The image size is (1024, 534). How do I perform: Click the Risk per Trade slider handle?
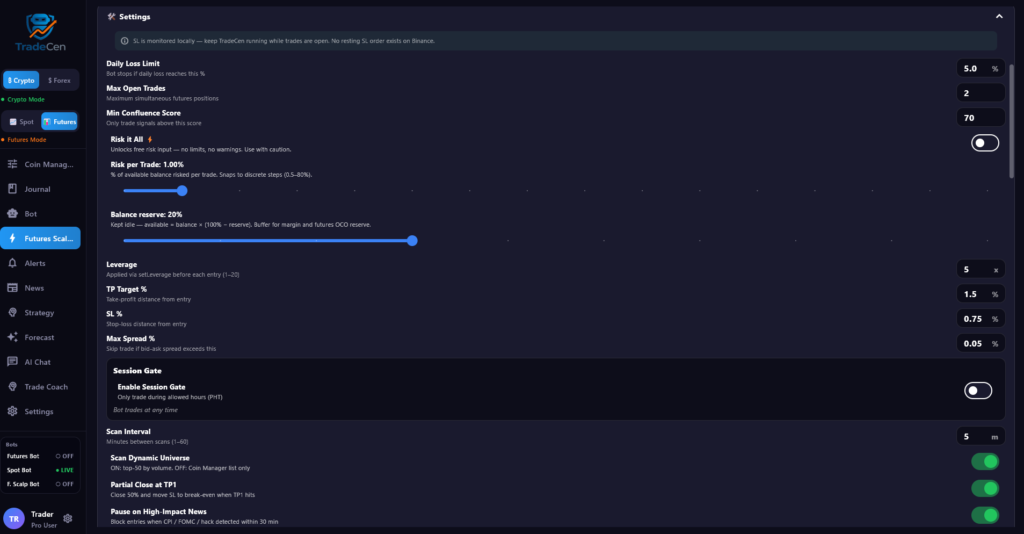[x=182, y=191]
